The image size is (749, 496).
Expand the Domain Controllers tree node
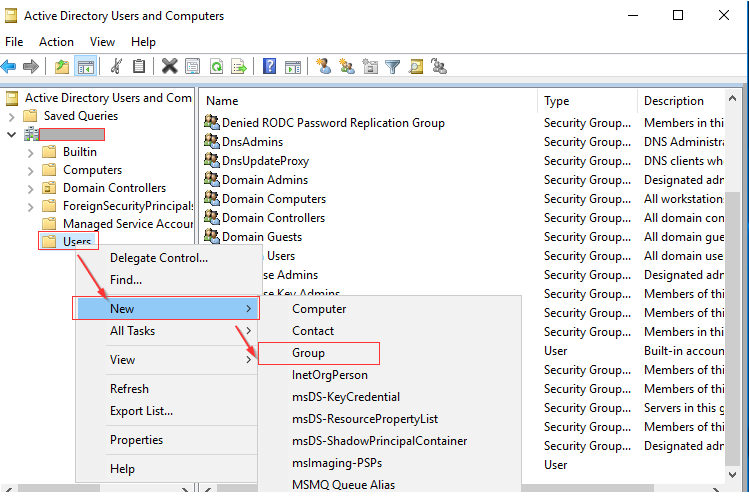tap(30, 189)
